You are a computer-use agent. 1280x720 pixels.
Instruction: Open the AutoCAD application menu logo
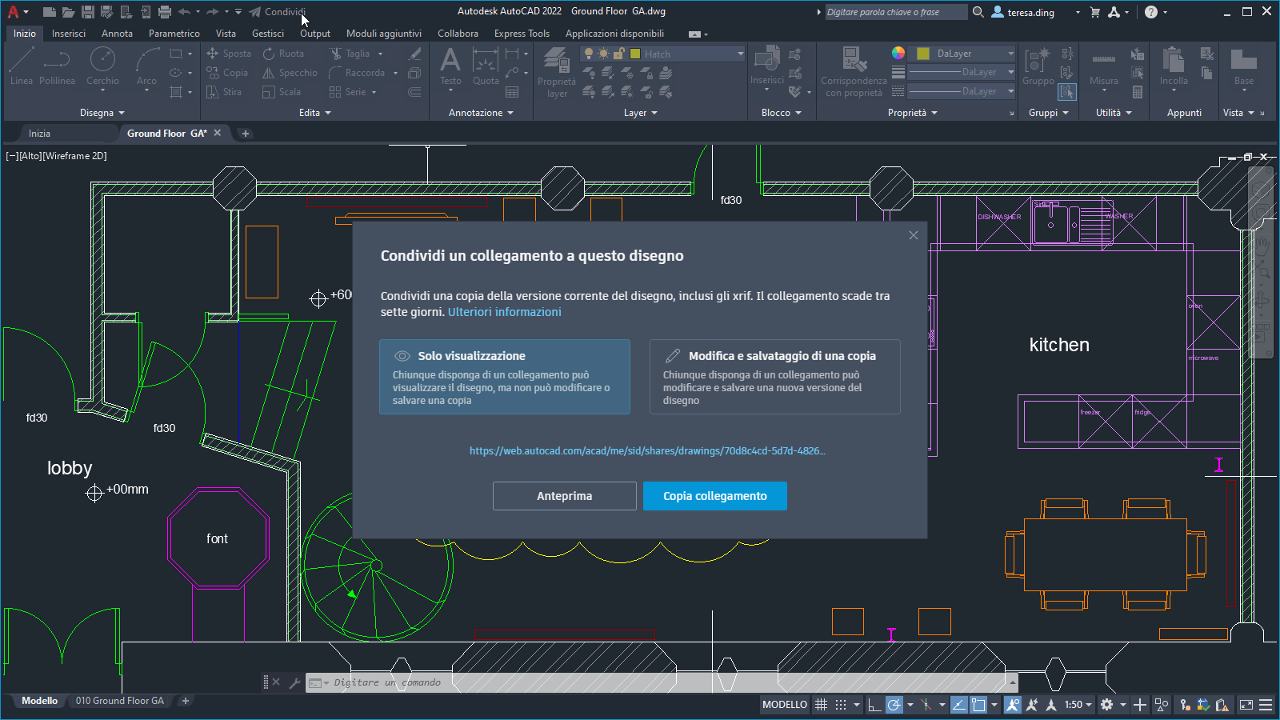(x=12, y=12)
